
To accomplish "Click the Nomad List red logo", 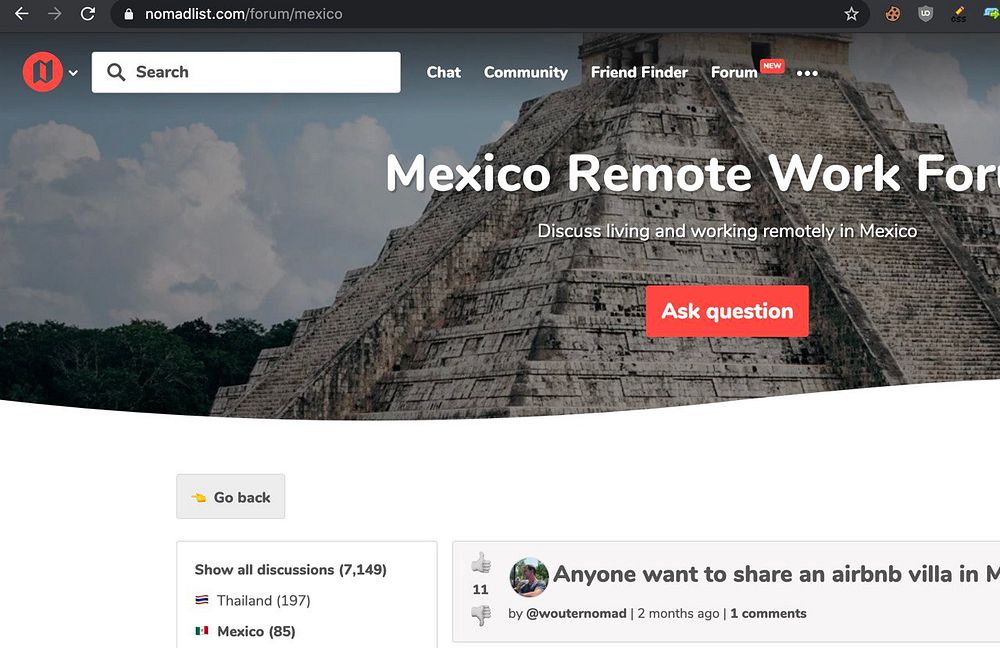I will pos(43,72).
